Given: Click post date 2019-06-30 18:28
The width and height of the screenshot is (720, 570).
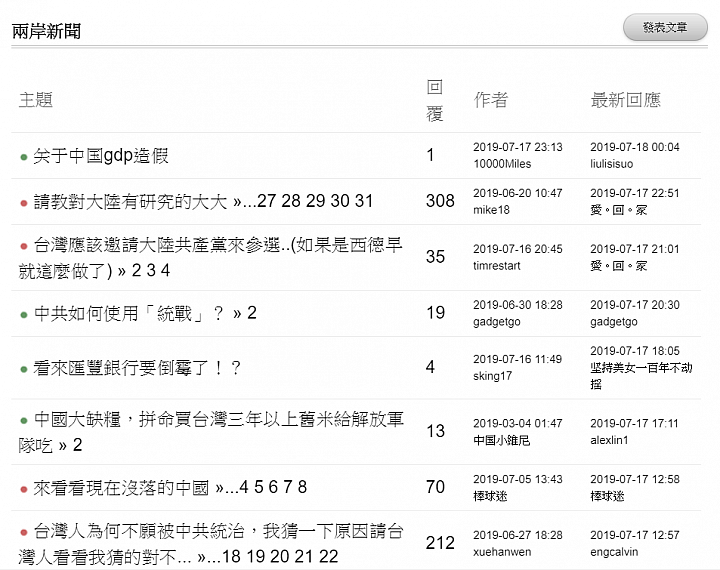Looking at the screenshot, I should (518, 305).
